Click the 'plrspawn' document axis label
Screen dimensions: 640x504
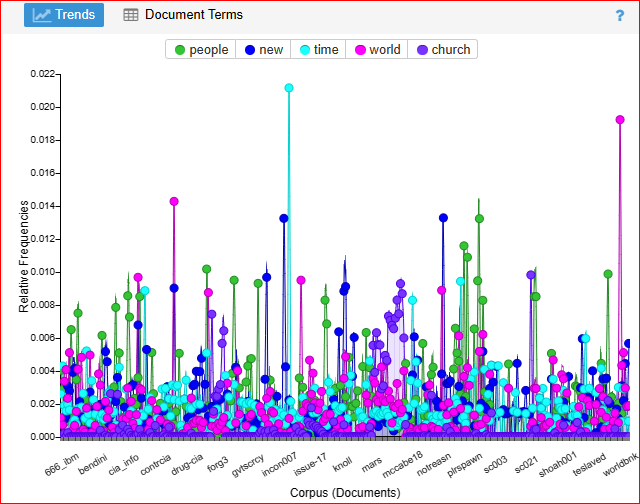pyautogui.click(x=465, y=465)
